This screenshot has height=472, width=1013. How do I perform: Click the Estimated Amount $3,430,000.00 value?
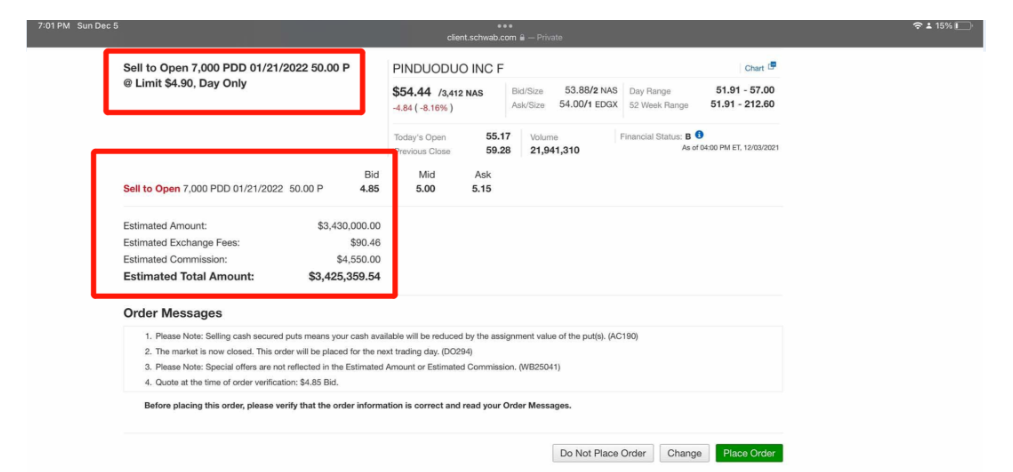(x=349, y=226)
